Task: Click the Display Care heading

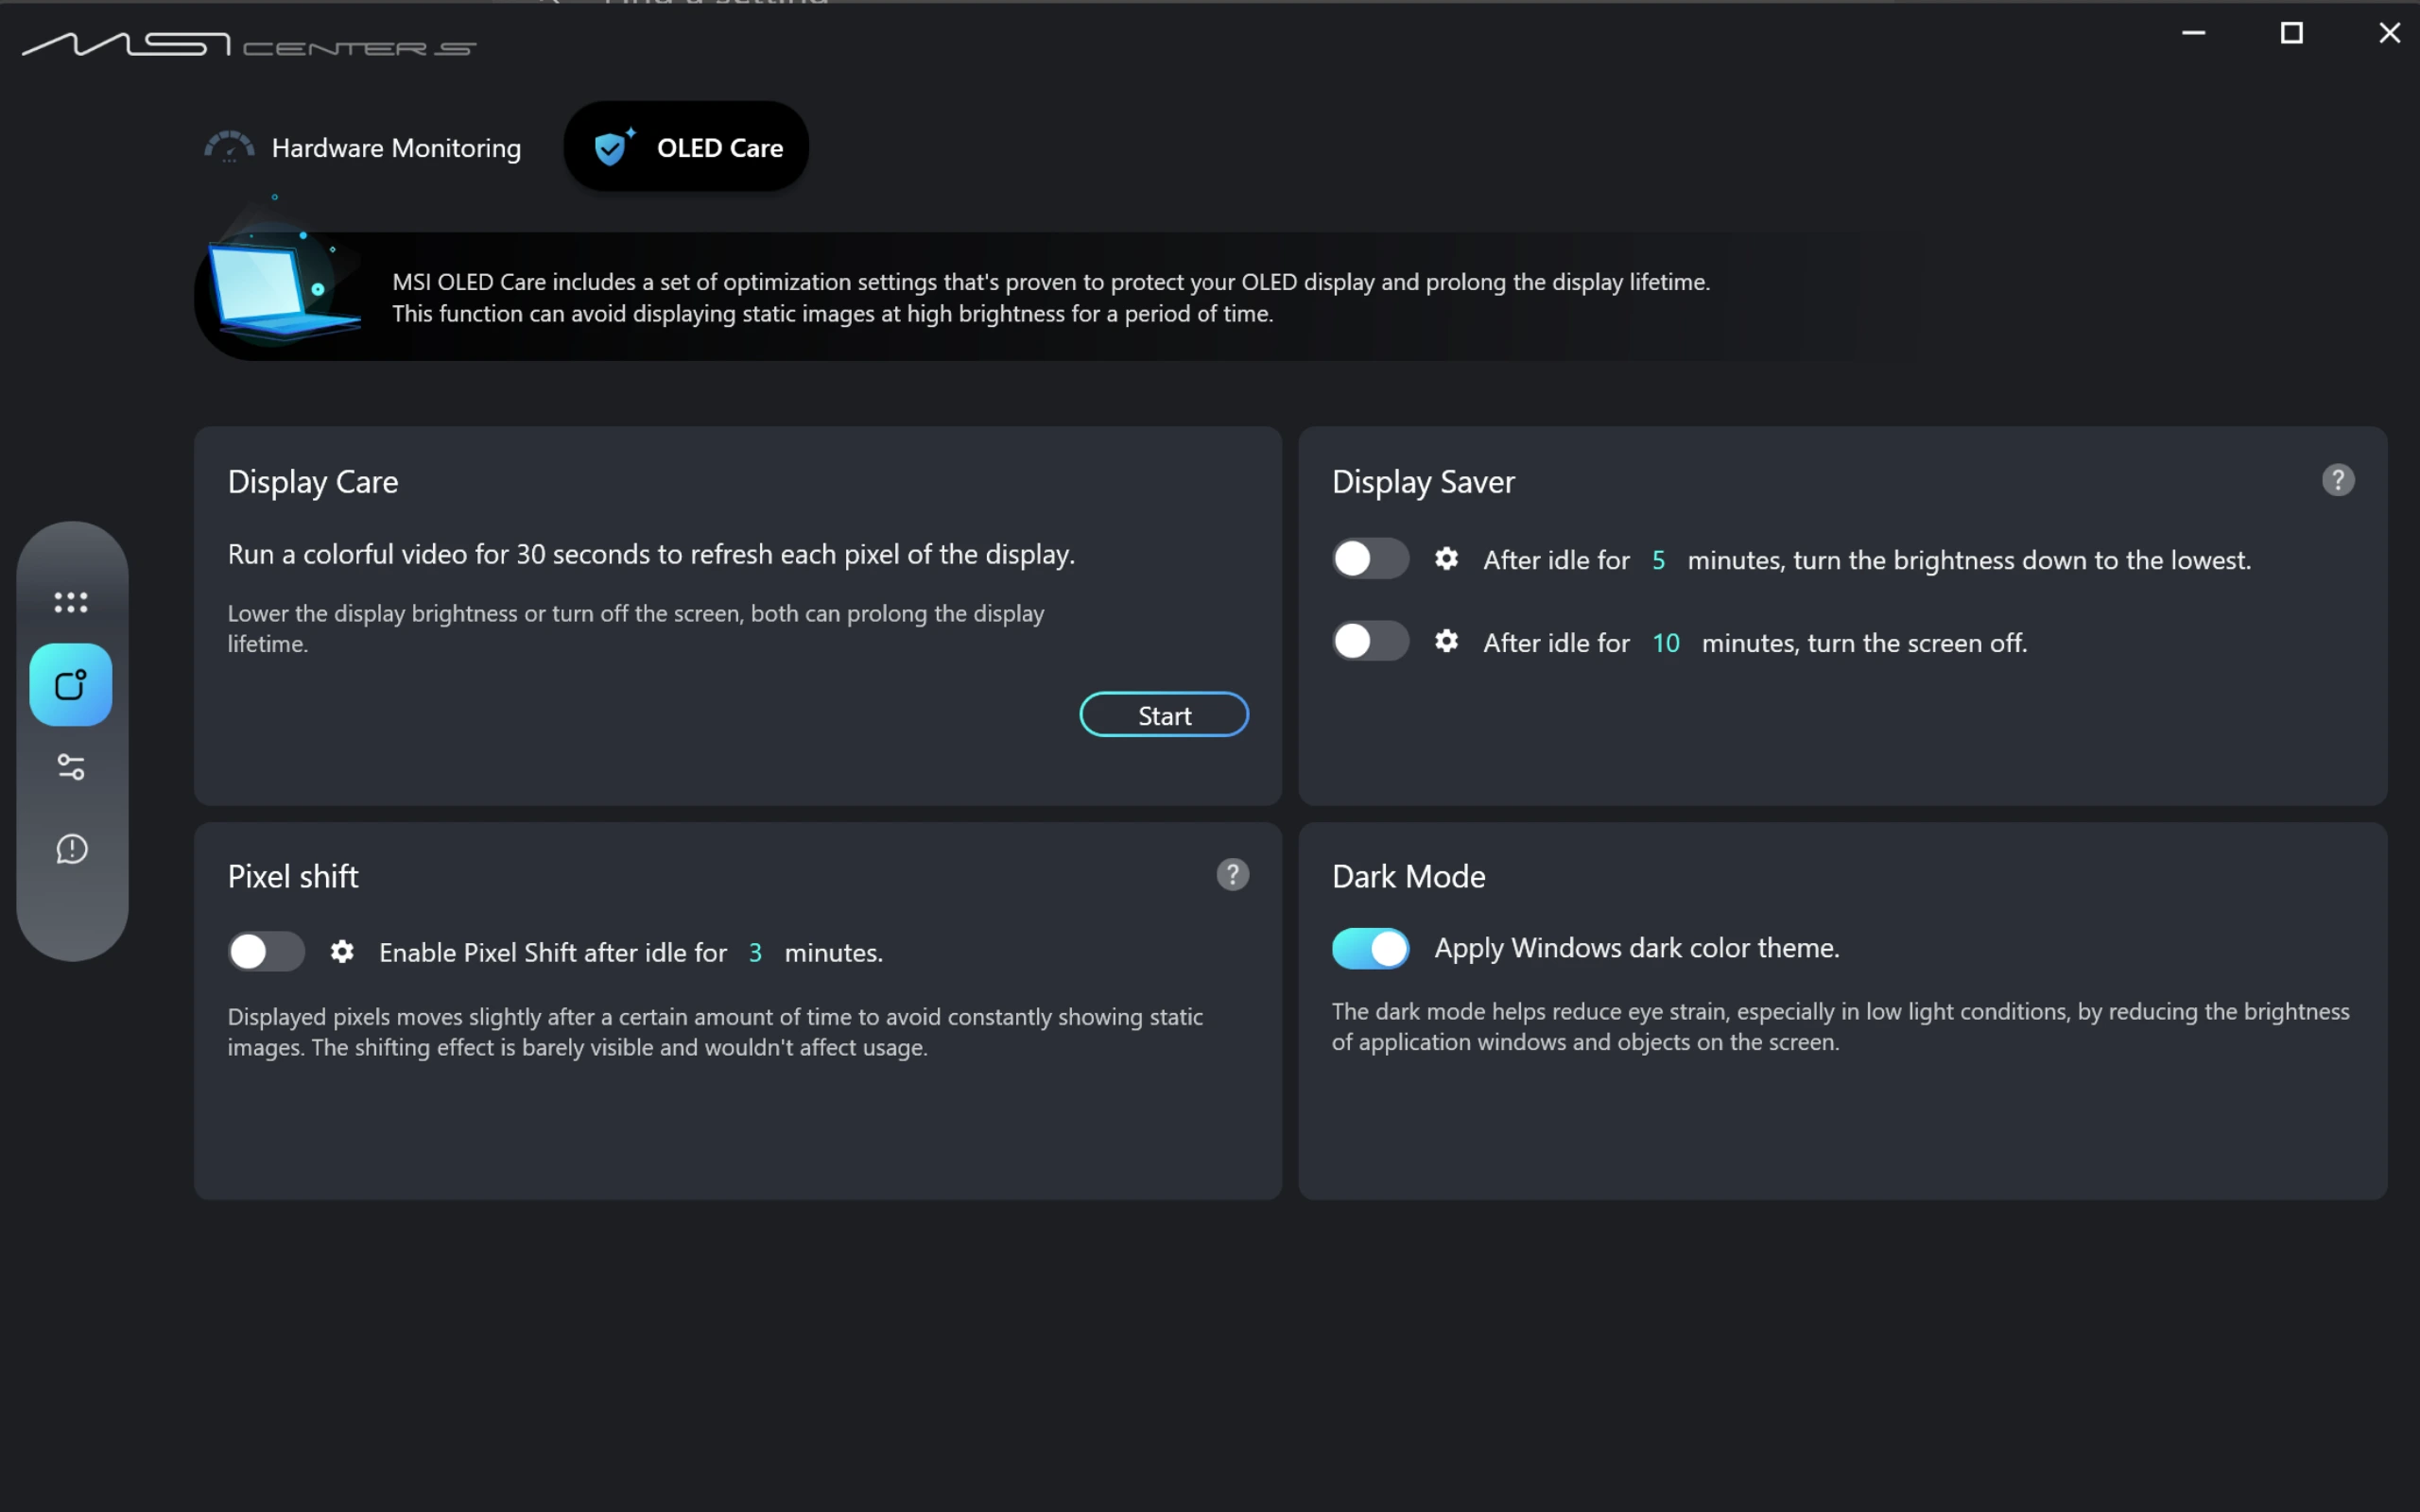Action: click(313, 482)
